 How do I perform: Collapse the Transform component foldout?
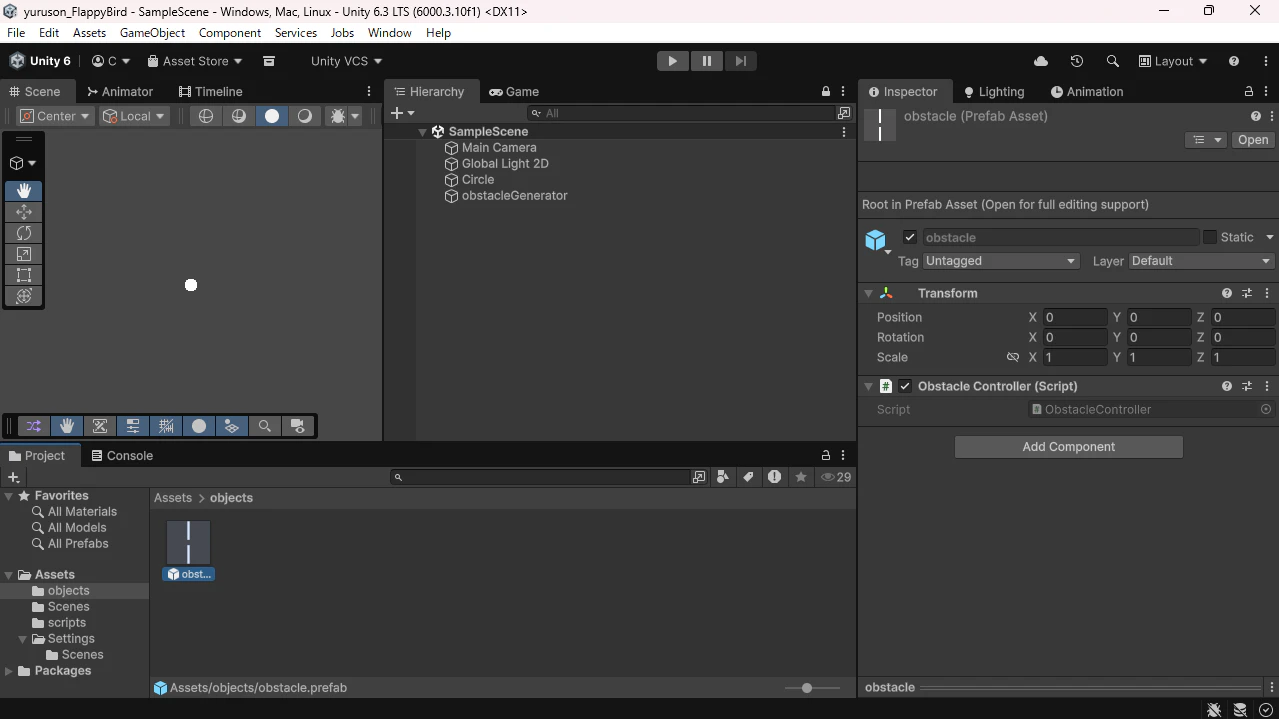click(868, 293)
